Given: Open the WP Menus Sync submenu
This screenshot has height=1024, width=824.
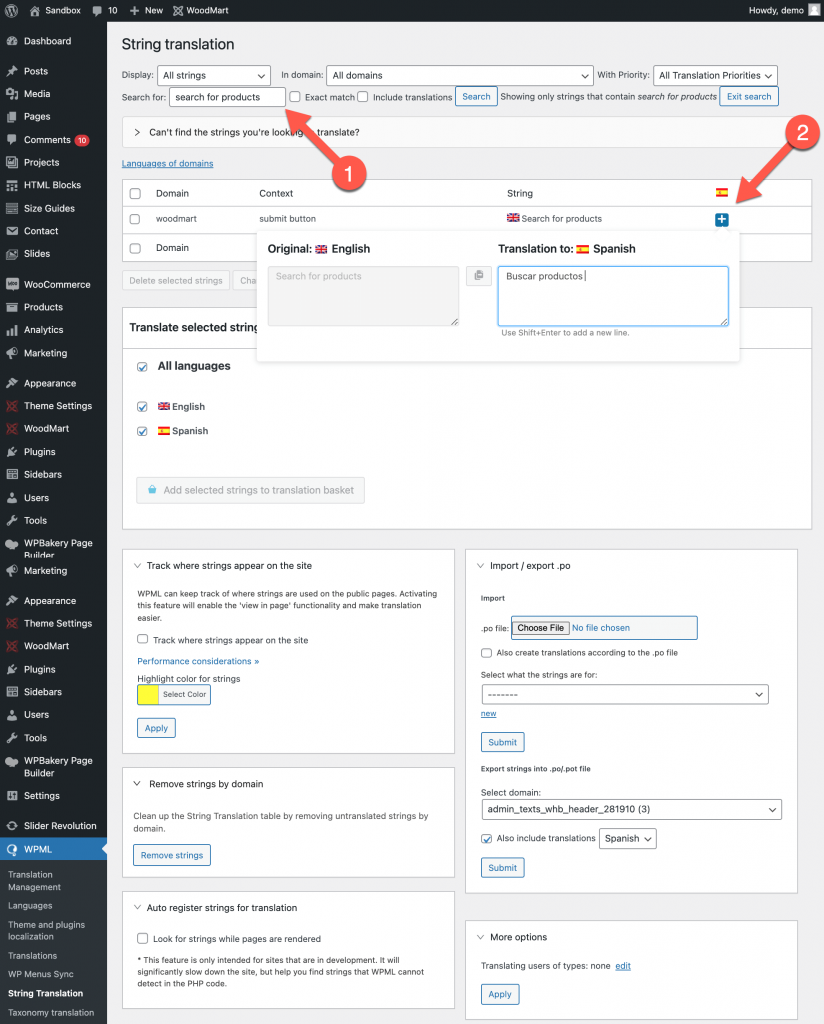Looking at the screenshot, I should [x=40, y=974].
